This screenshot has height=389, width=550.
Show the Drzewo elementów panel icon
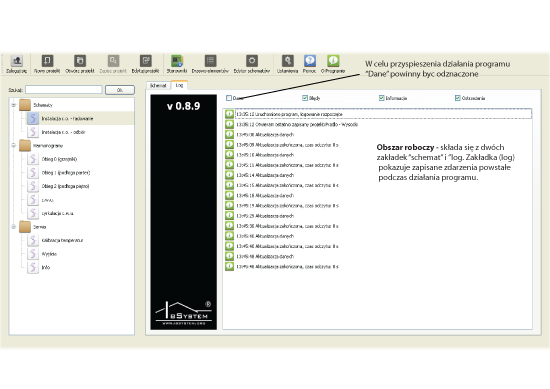pos(210,61)
